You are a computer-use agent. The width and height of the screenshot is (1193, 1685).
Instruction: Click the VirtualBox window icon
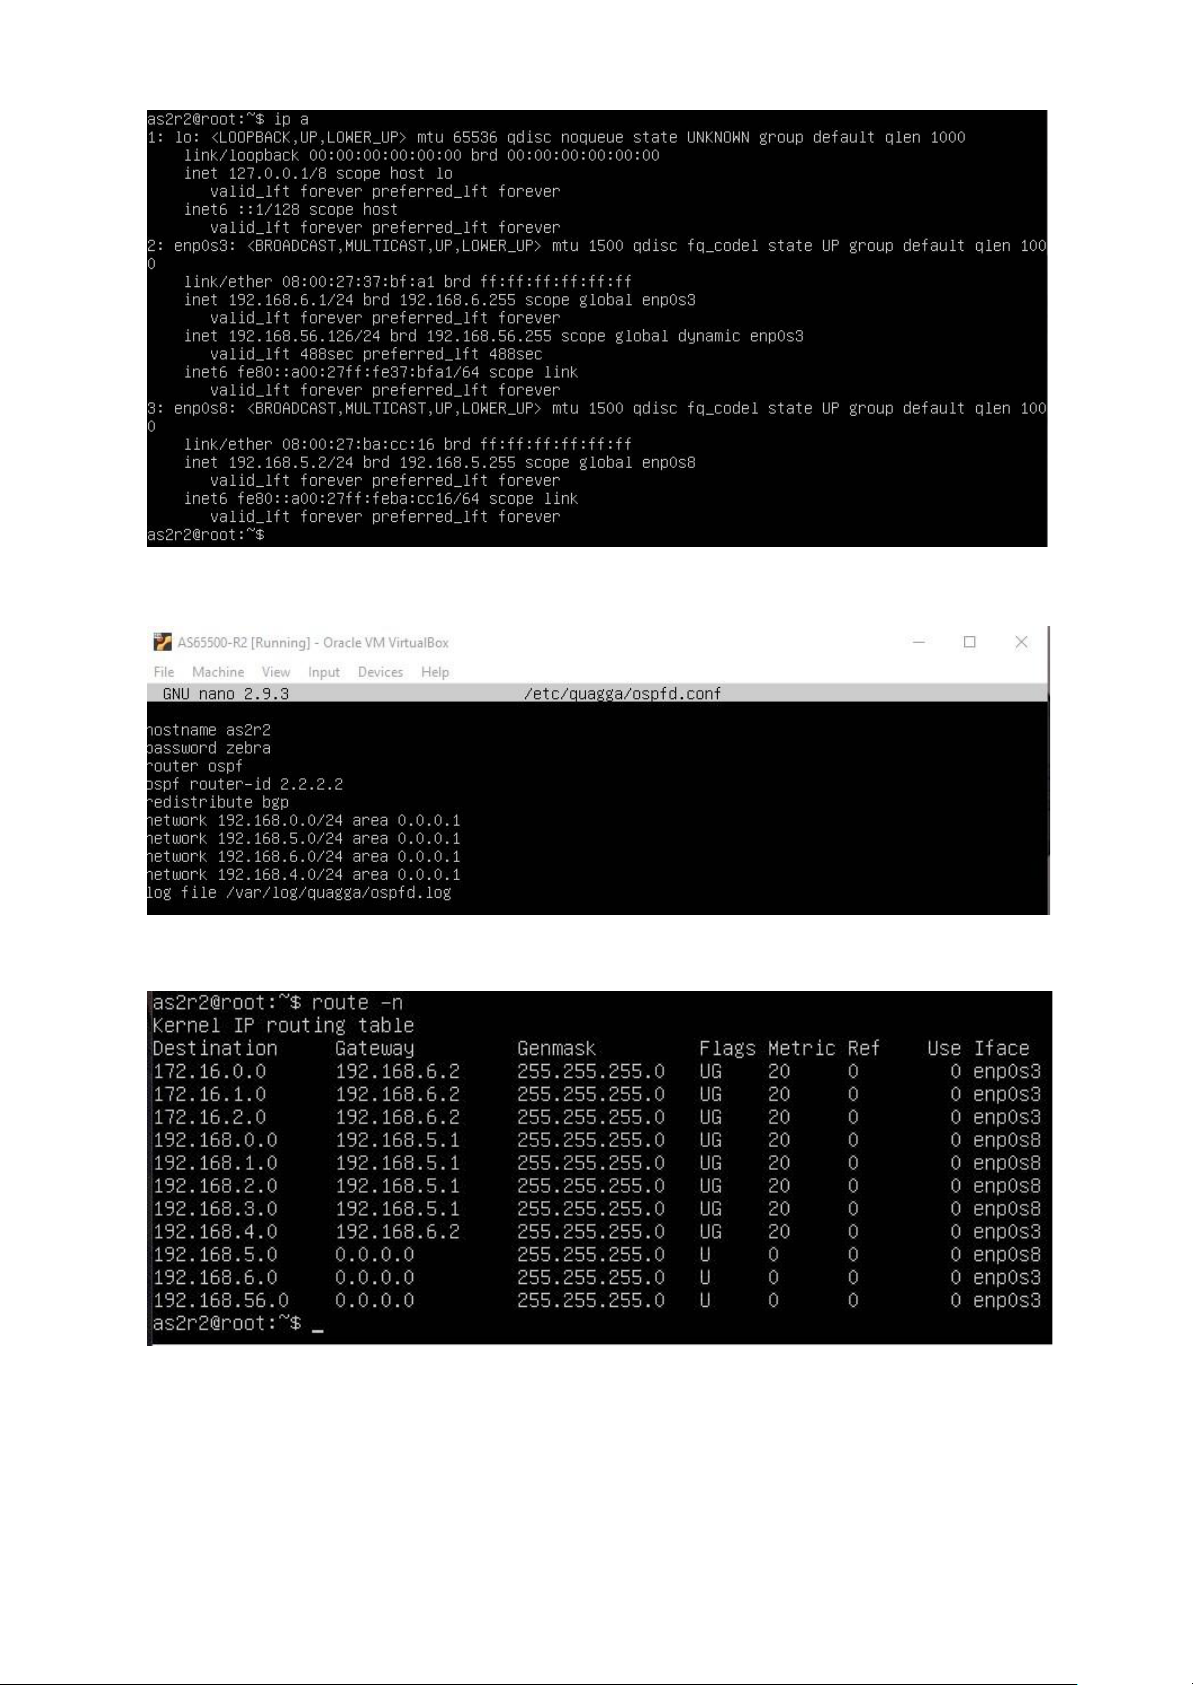tap(162, 642)
